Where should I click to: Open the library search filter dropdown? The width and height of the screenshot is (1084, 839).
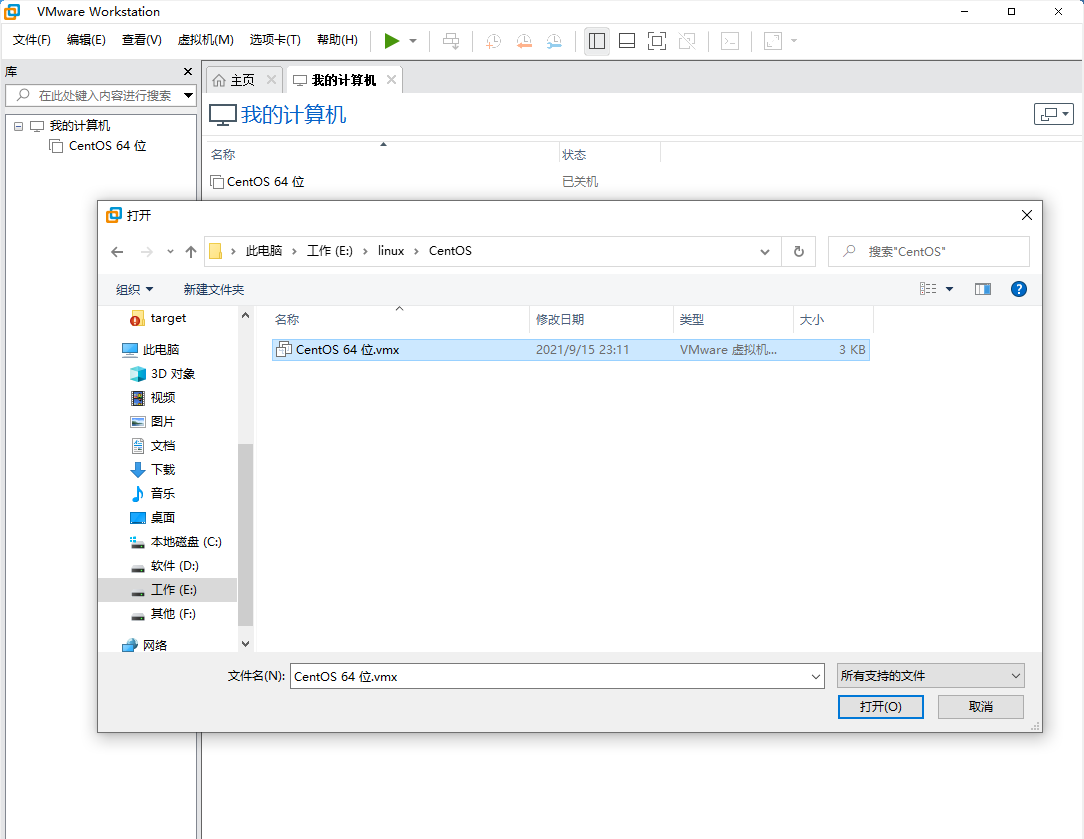(x=188, y=95)
